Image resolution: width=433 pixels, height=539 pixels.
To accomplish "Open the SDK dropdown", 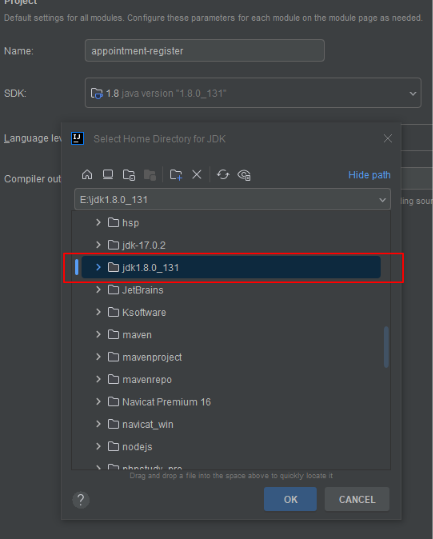I will (253, 93).
